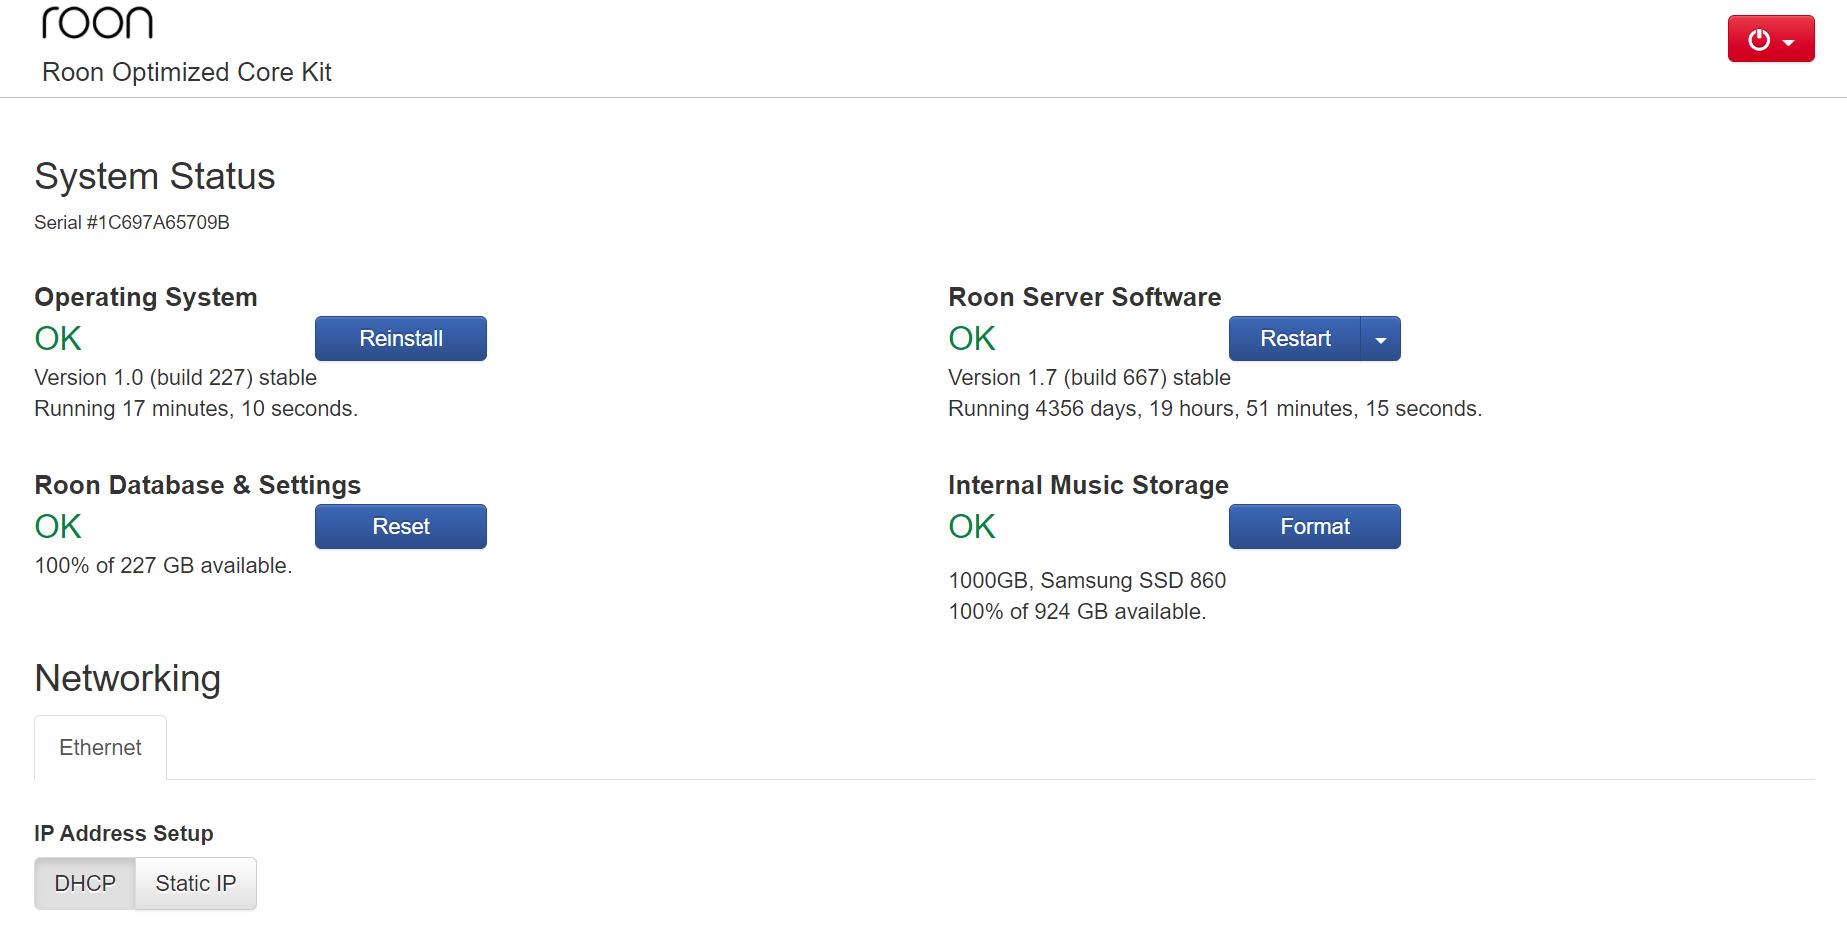
Task: Click the Roon Server Software OK status
Action: (972, 338)
